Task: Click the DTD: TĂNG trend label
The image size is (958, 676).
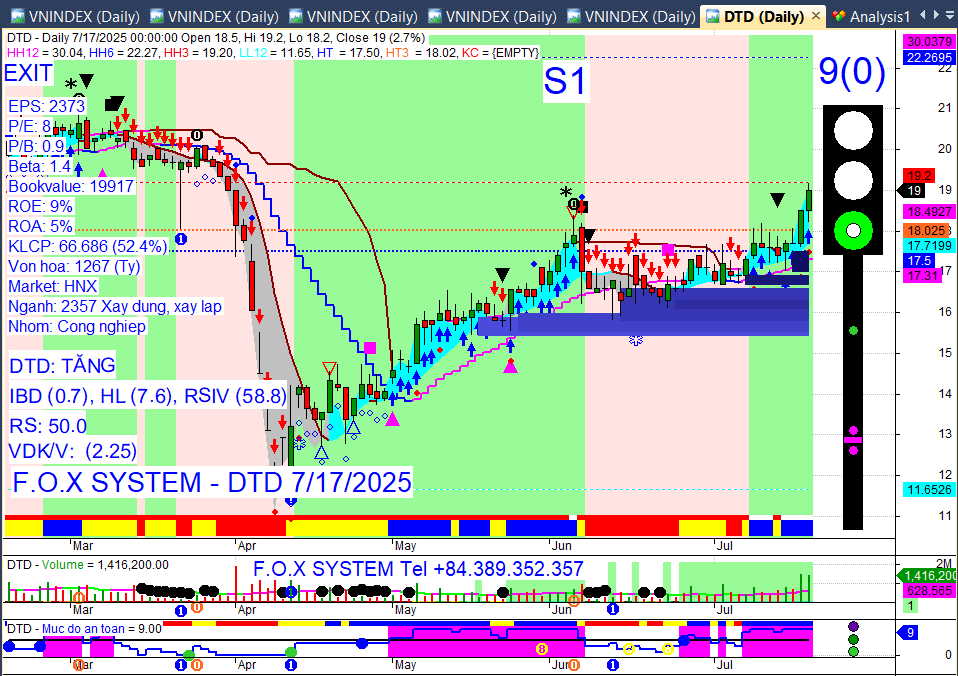Action: click(x=62, y=366)
